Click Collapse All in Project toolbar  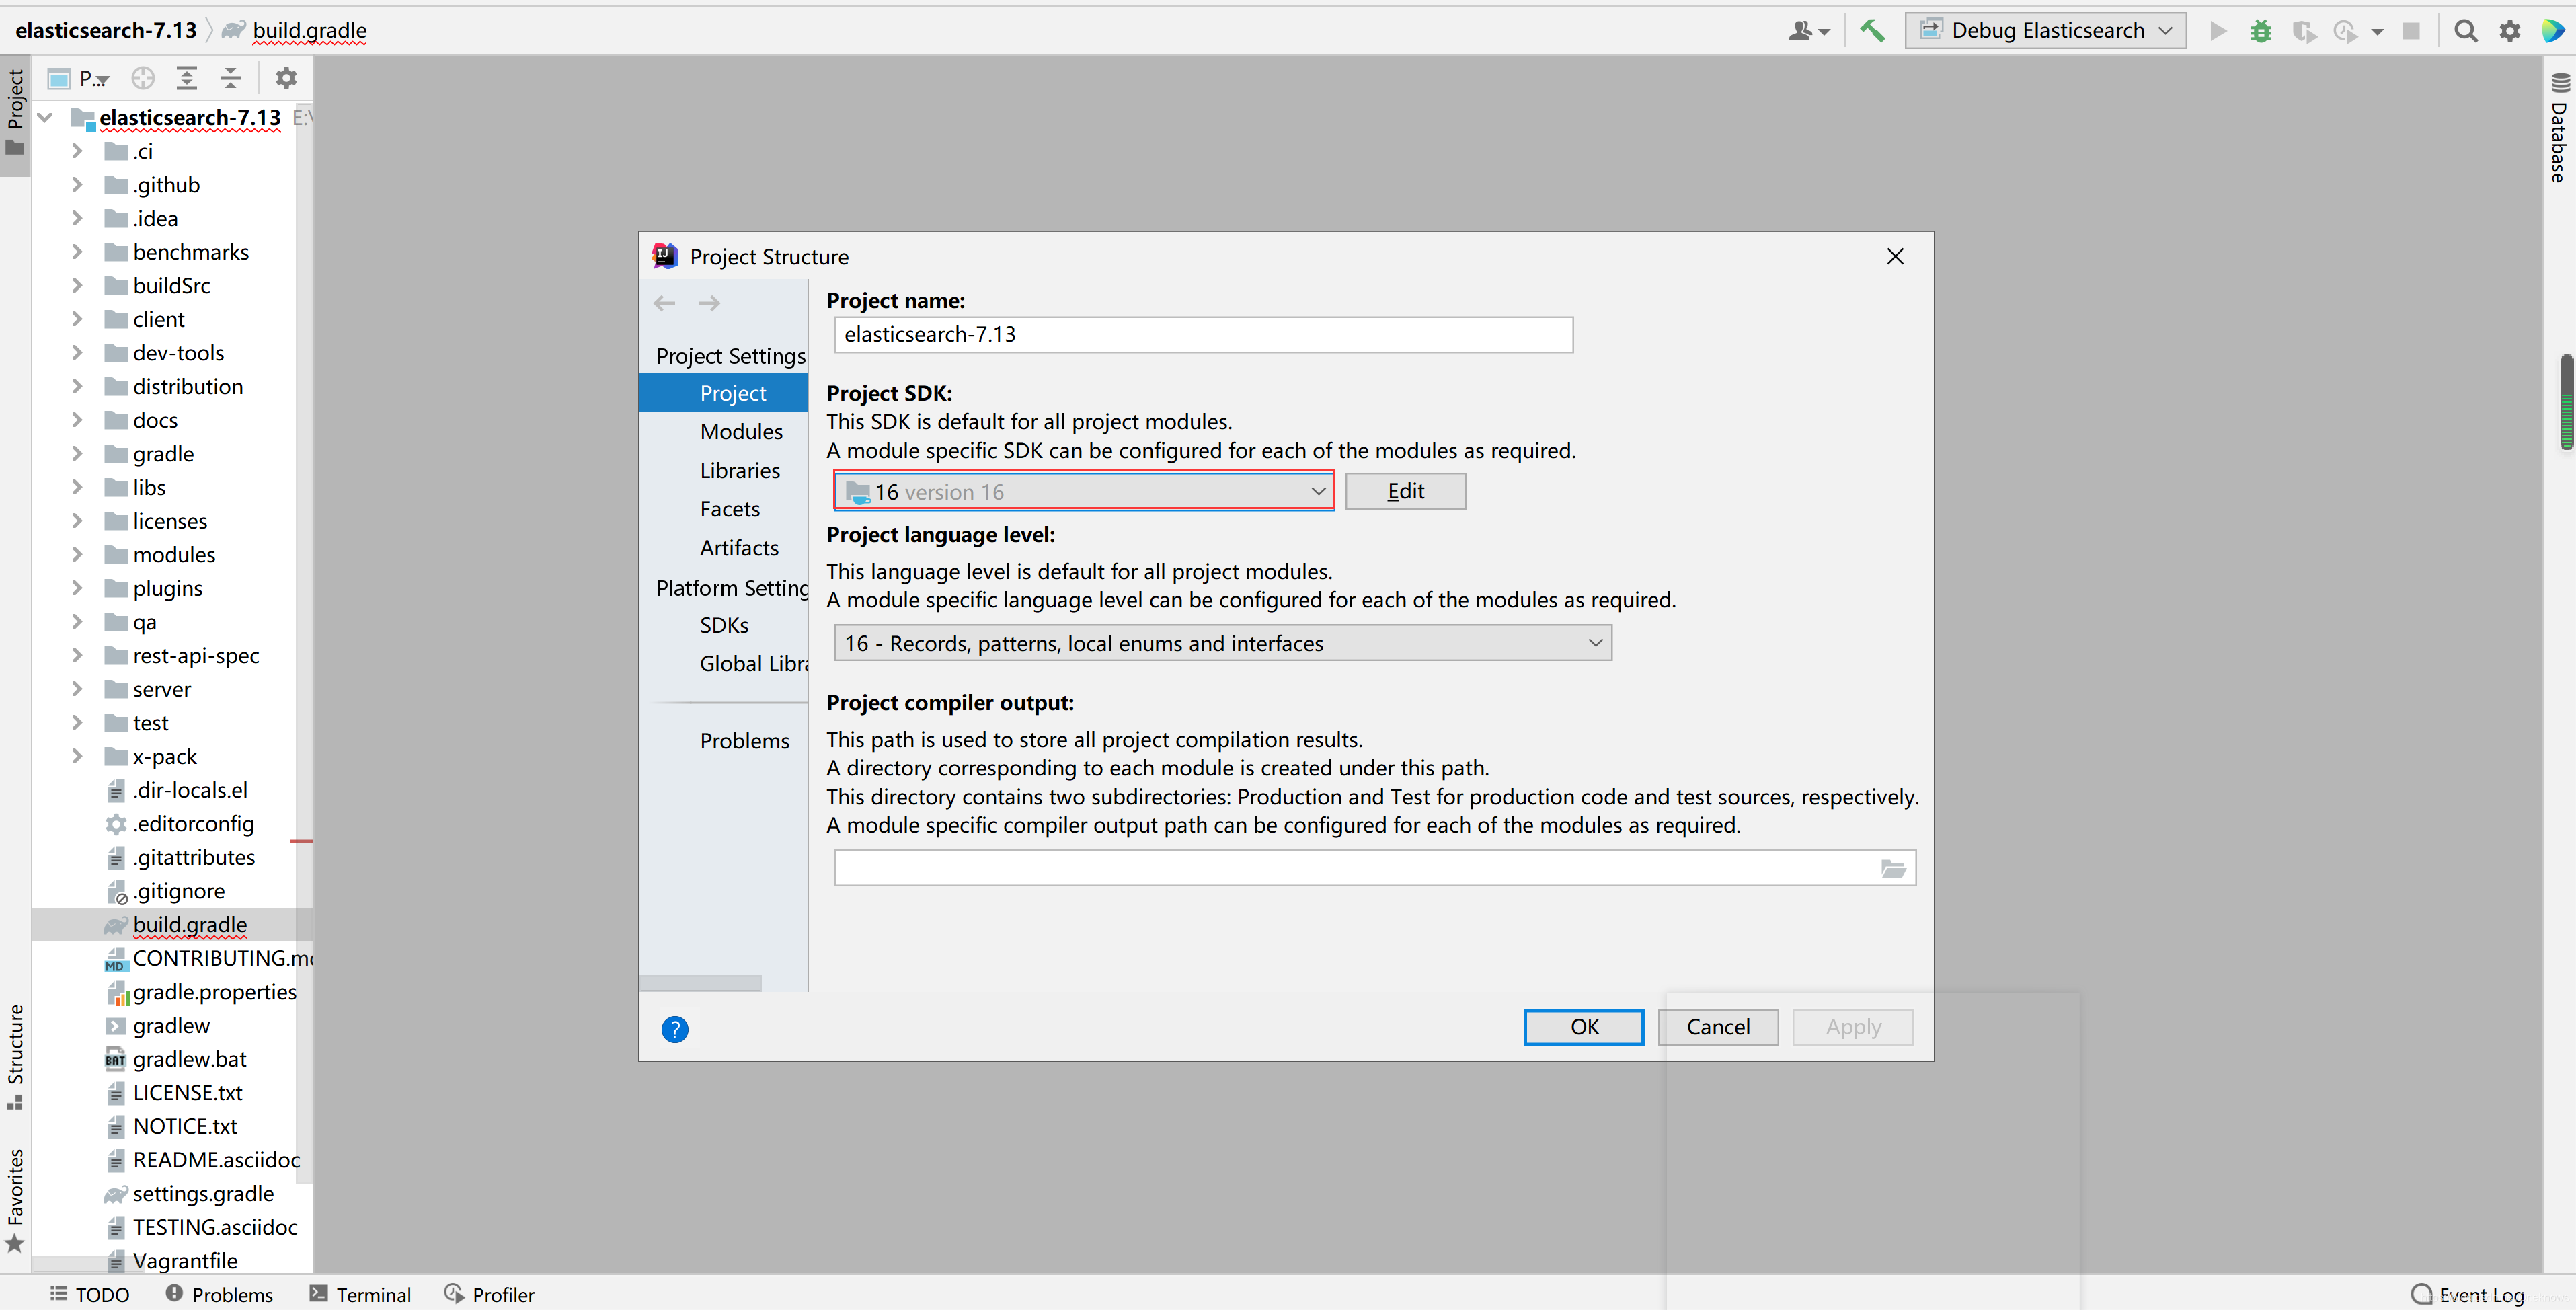[x=230, y=78]
